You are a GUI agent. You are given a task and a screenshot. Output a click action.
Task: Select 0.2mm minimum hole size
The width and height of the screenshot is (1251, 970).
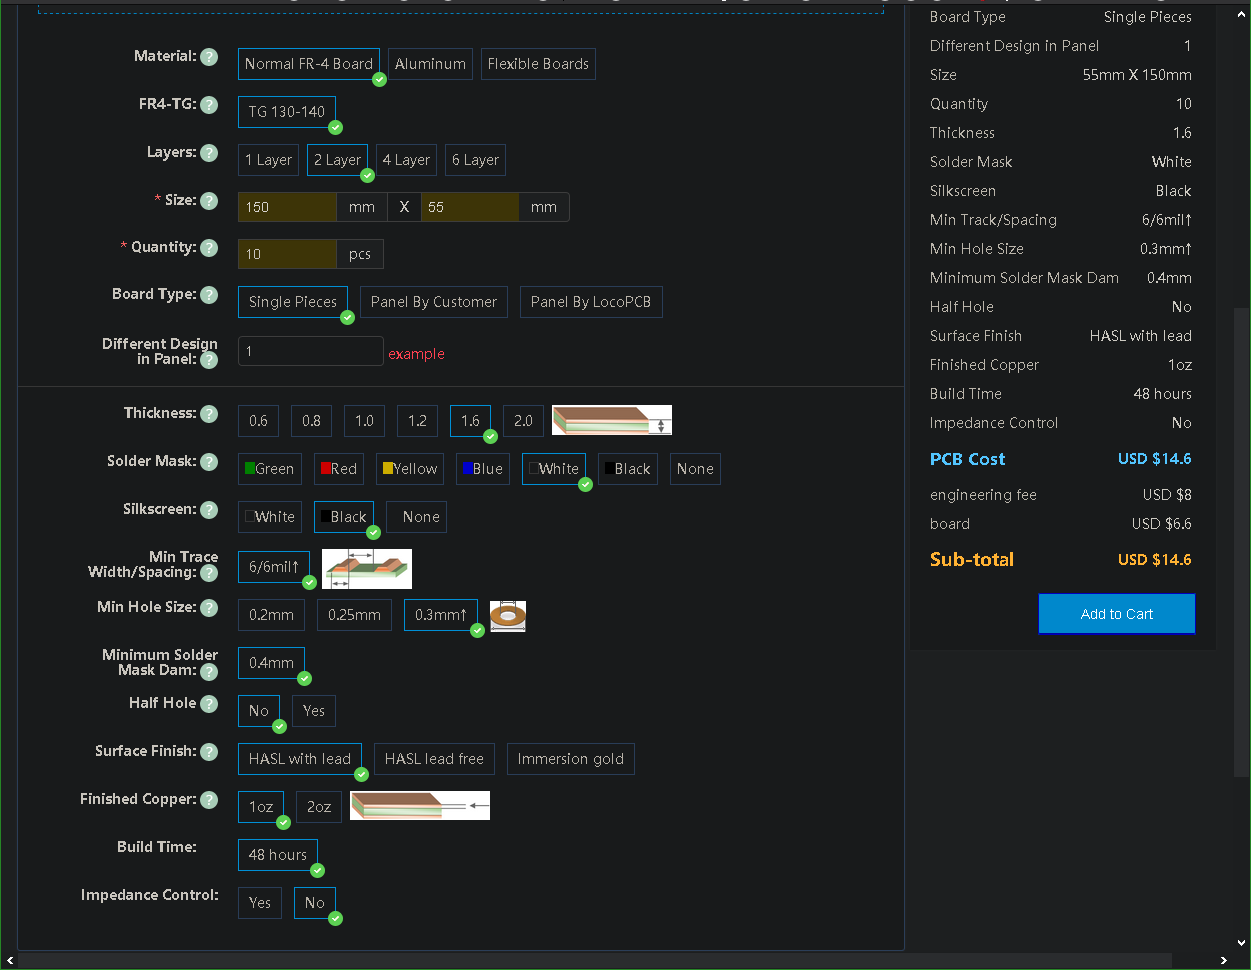click(271, 615)
